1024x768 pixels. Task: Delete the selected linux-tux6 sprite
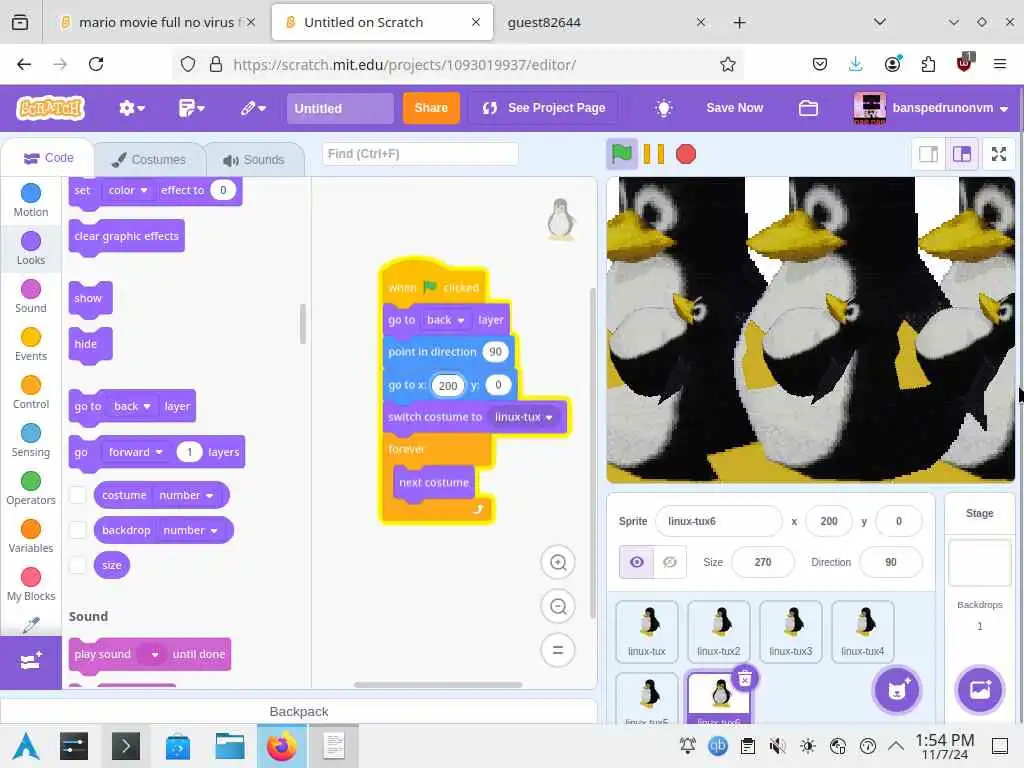point(744,679)
